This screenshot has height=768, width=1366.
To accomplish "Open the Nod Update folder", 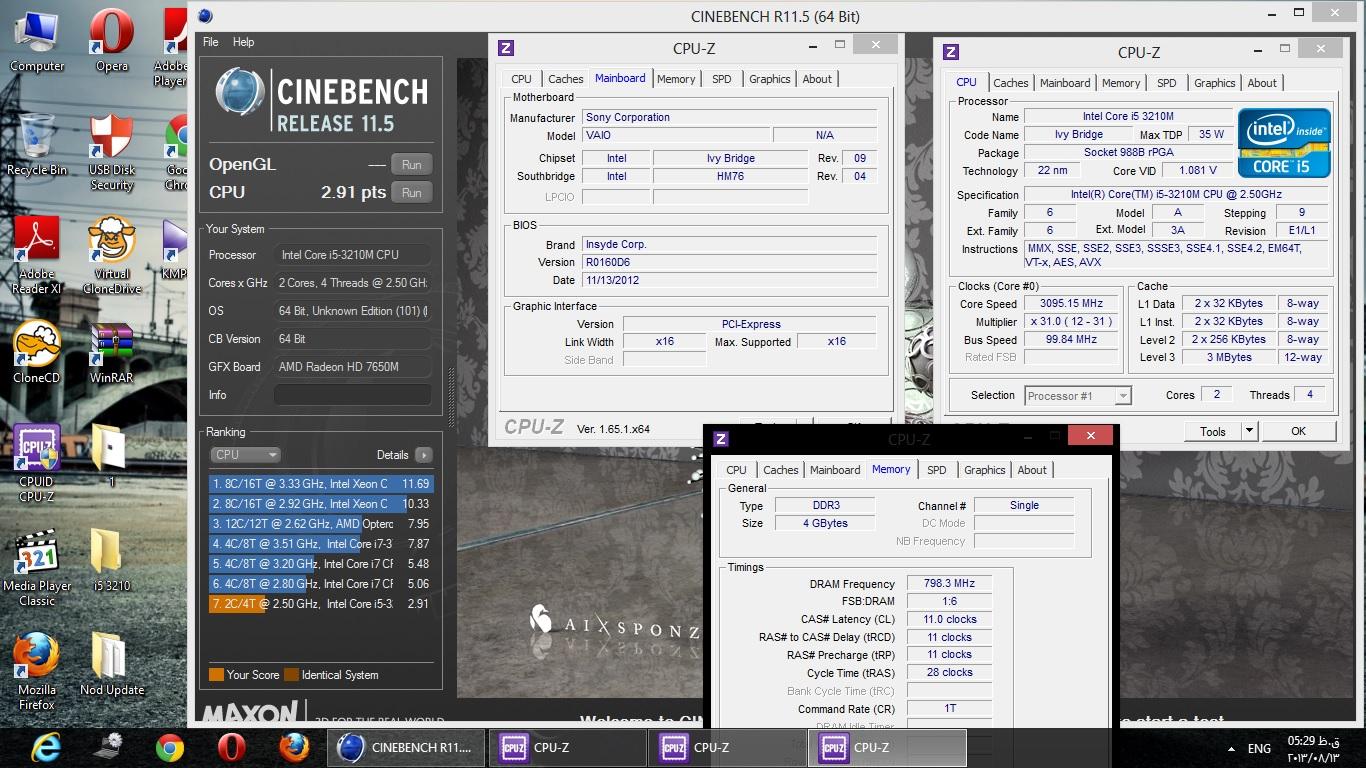I will tap(112, 664).
